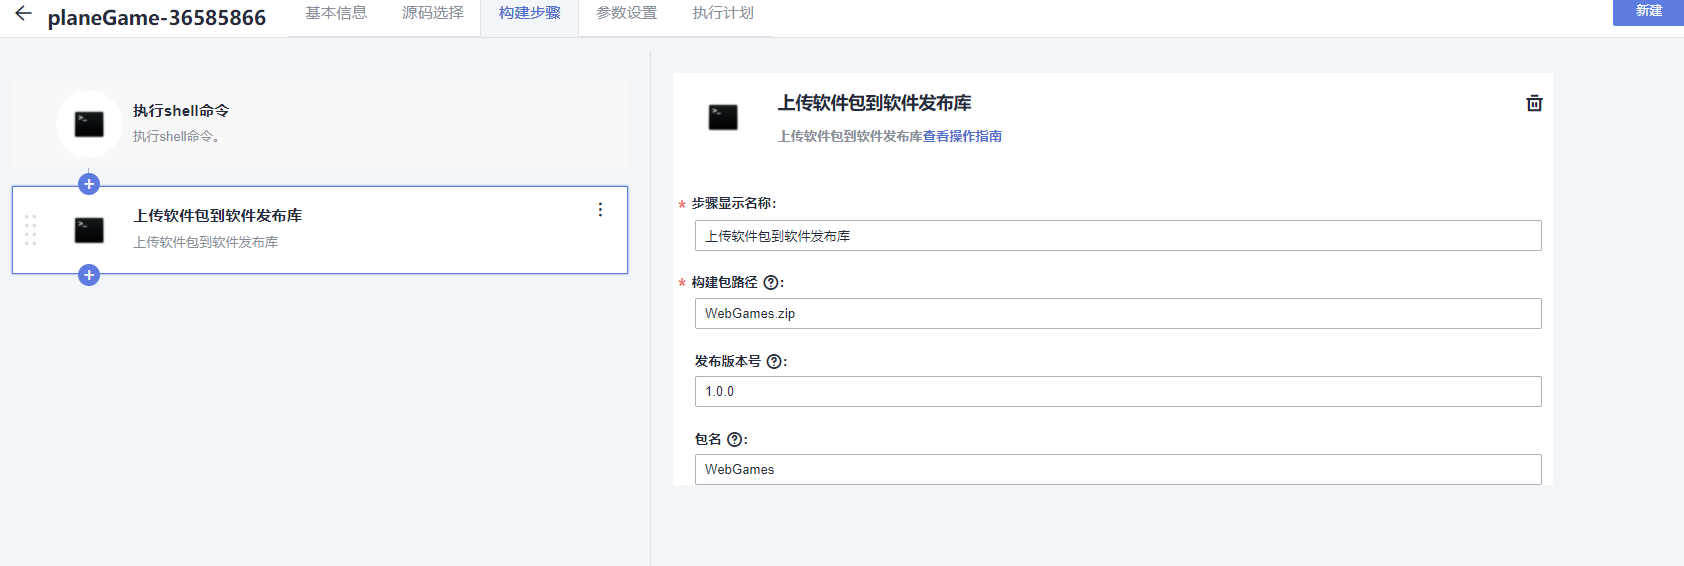Click the back arrow beside planeGame-36585866
1684x566 pixels.
[x=23, y=14]
